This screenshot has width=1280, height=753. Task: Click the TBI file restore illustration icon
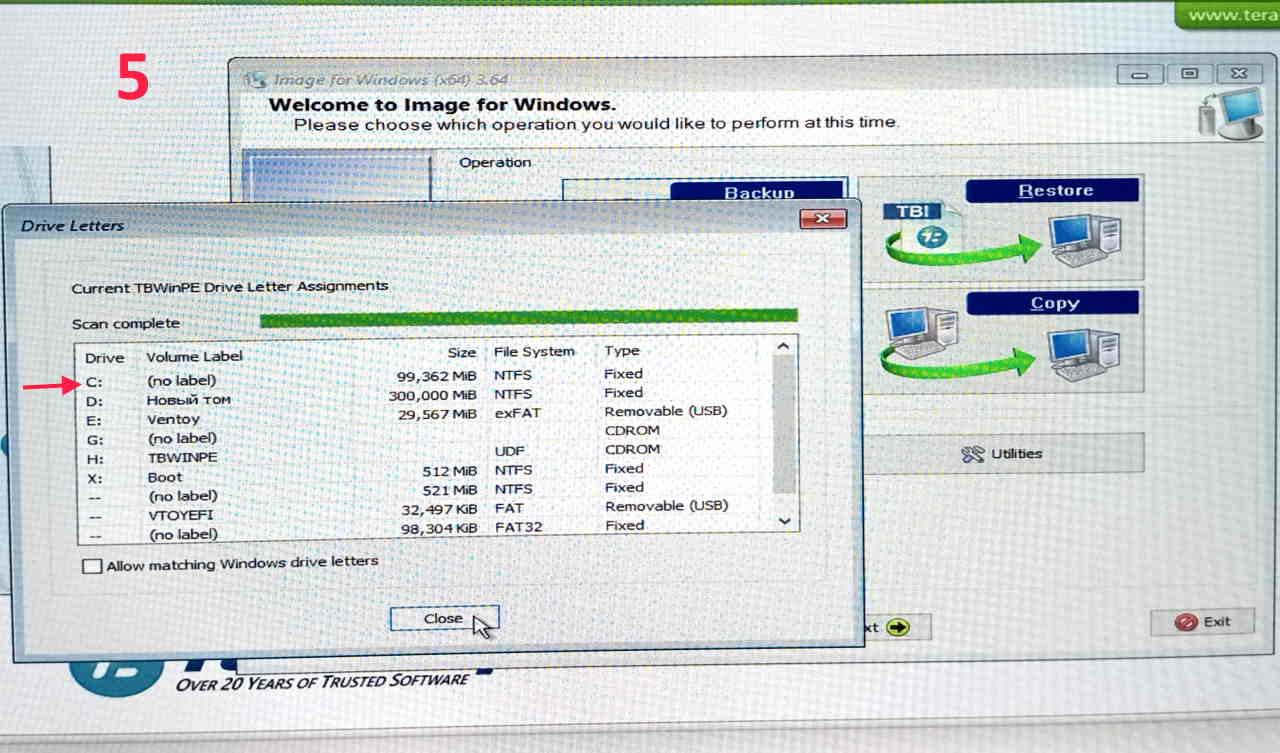[x=922, y=229]
